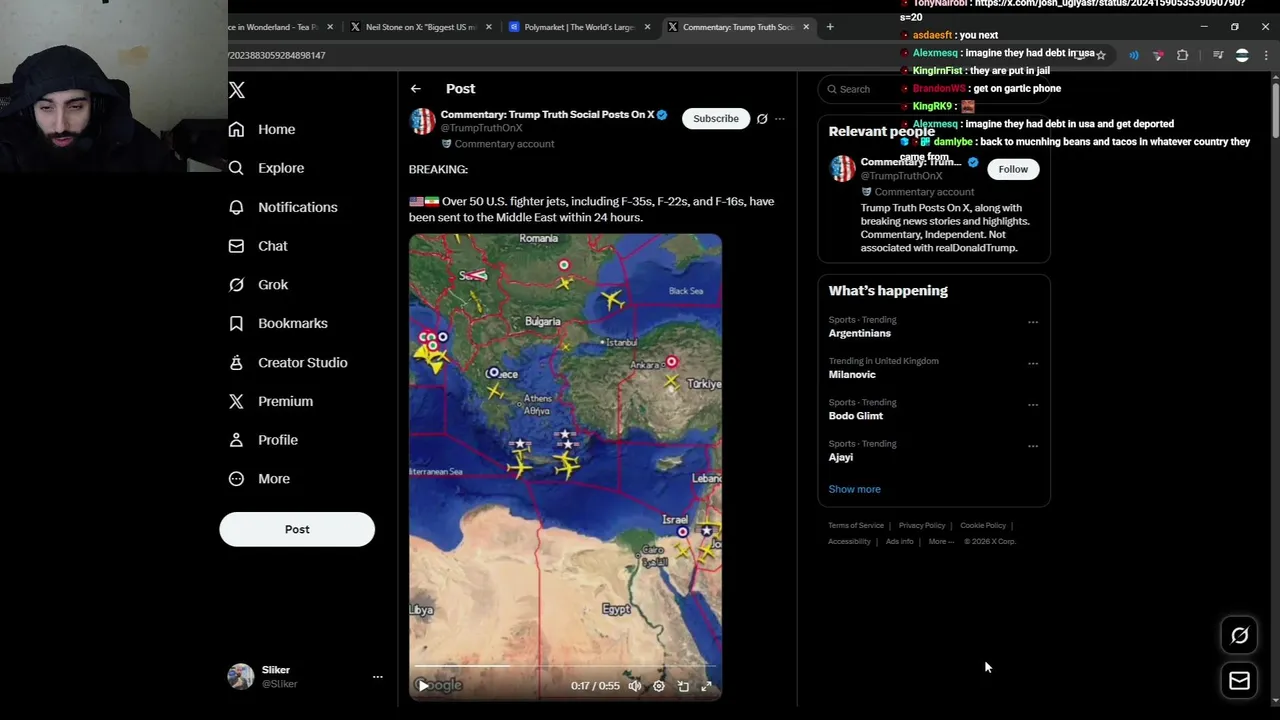Open the post's three-dot options menu
This screenshot has width=1280, height=720.
pyautogui.click(x=780, y=119)
